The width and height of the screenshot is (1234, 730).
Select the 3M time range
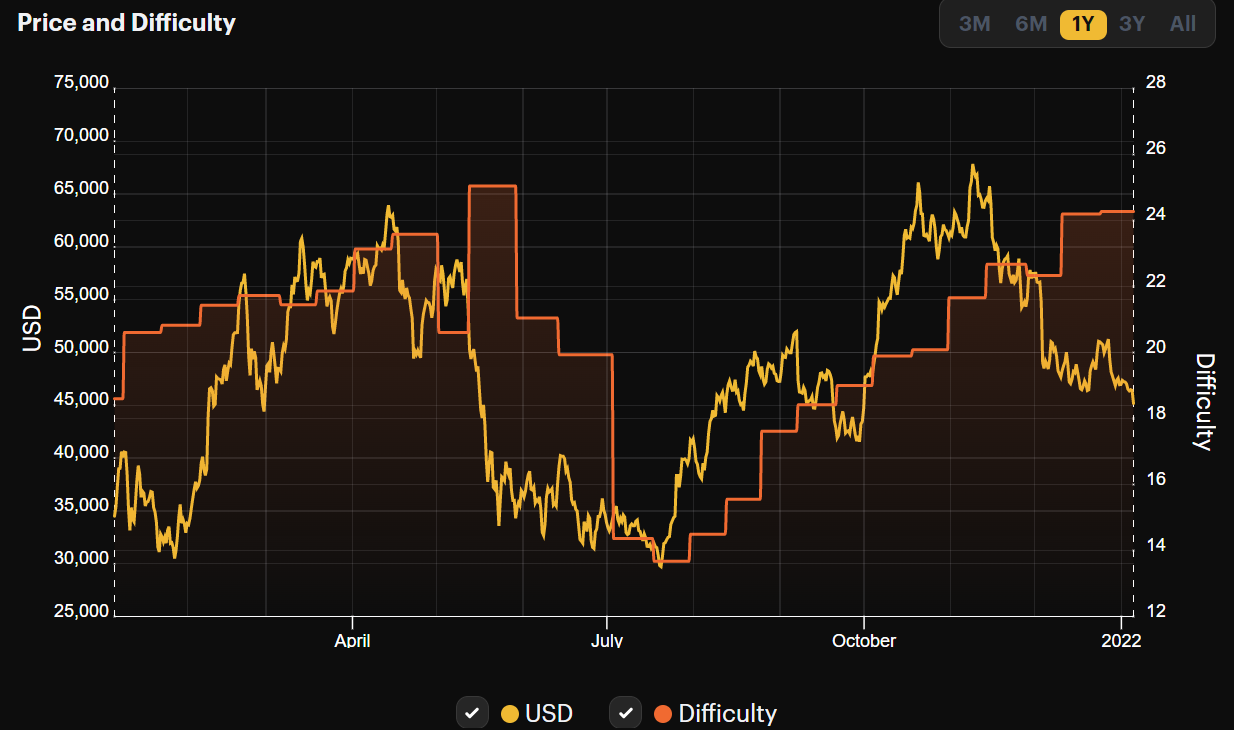tap(975, 23)
